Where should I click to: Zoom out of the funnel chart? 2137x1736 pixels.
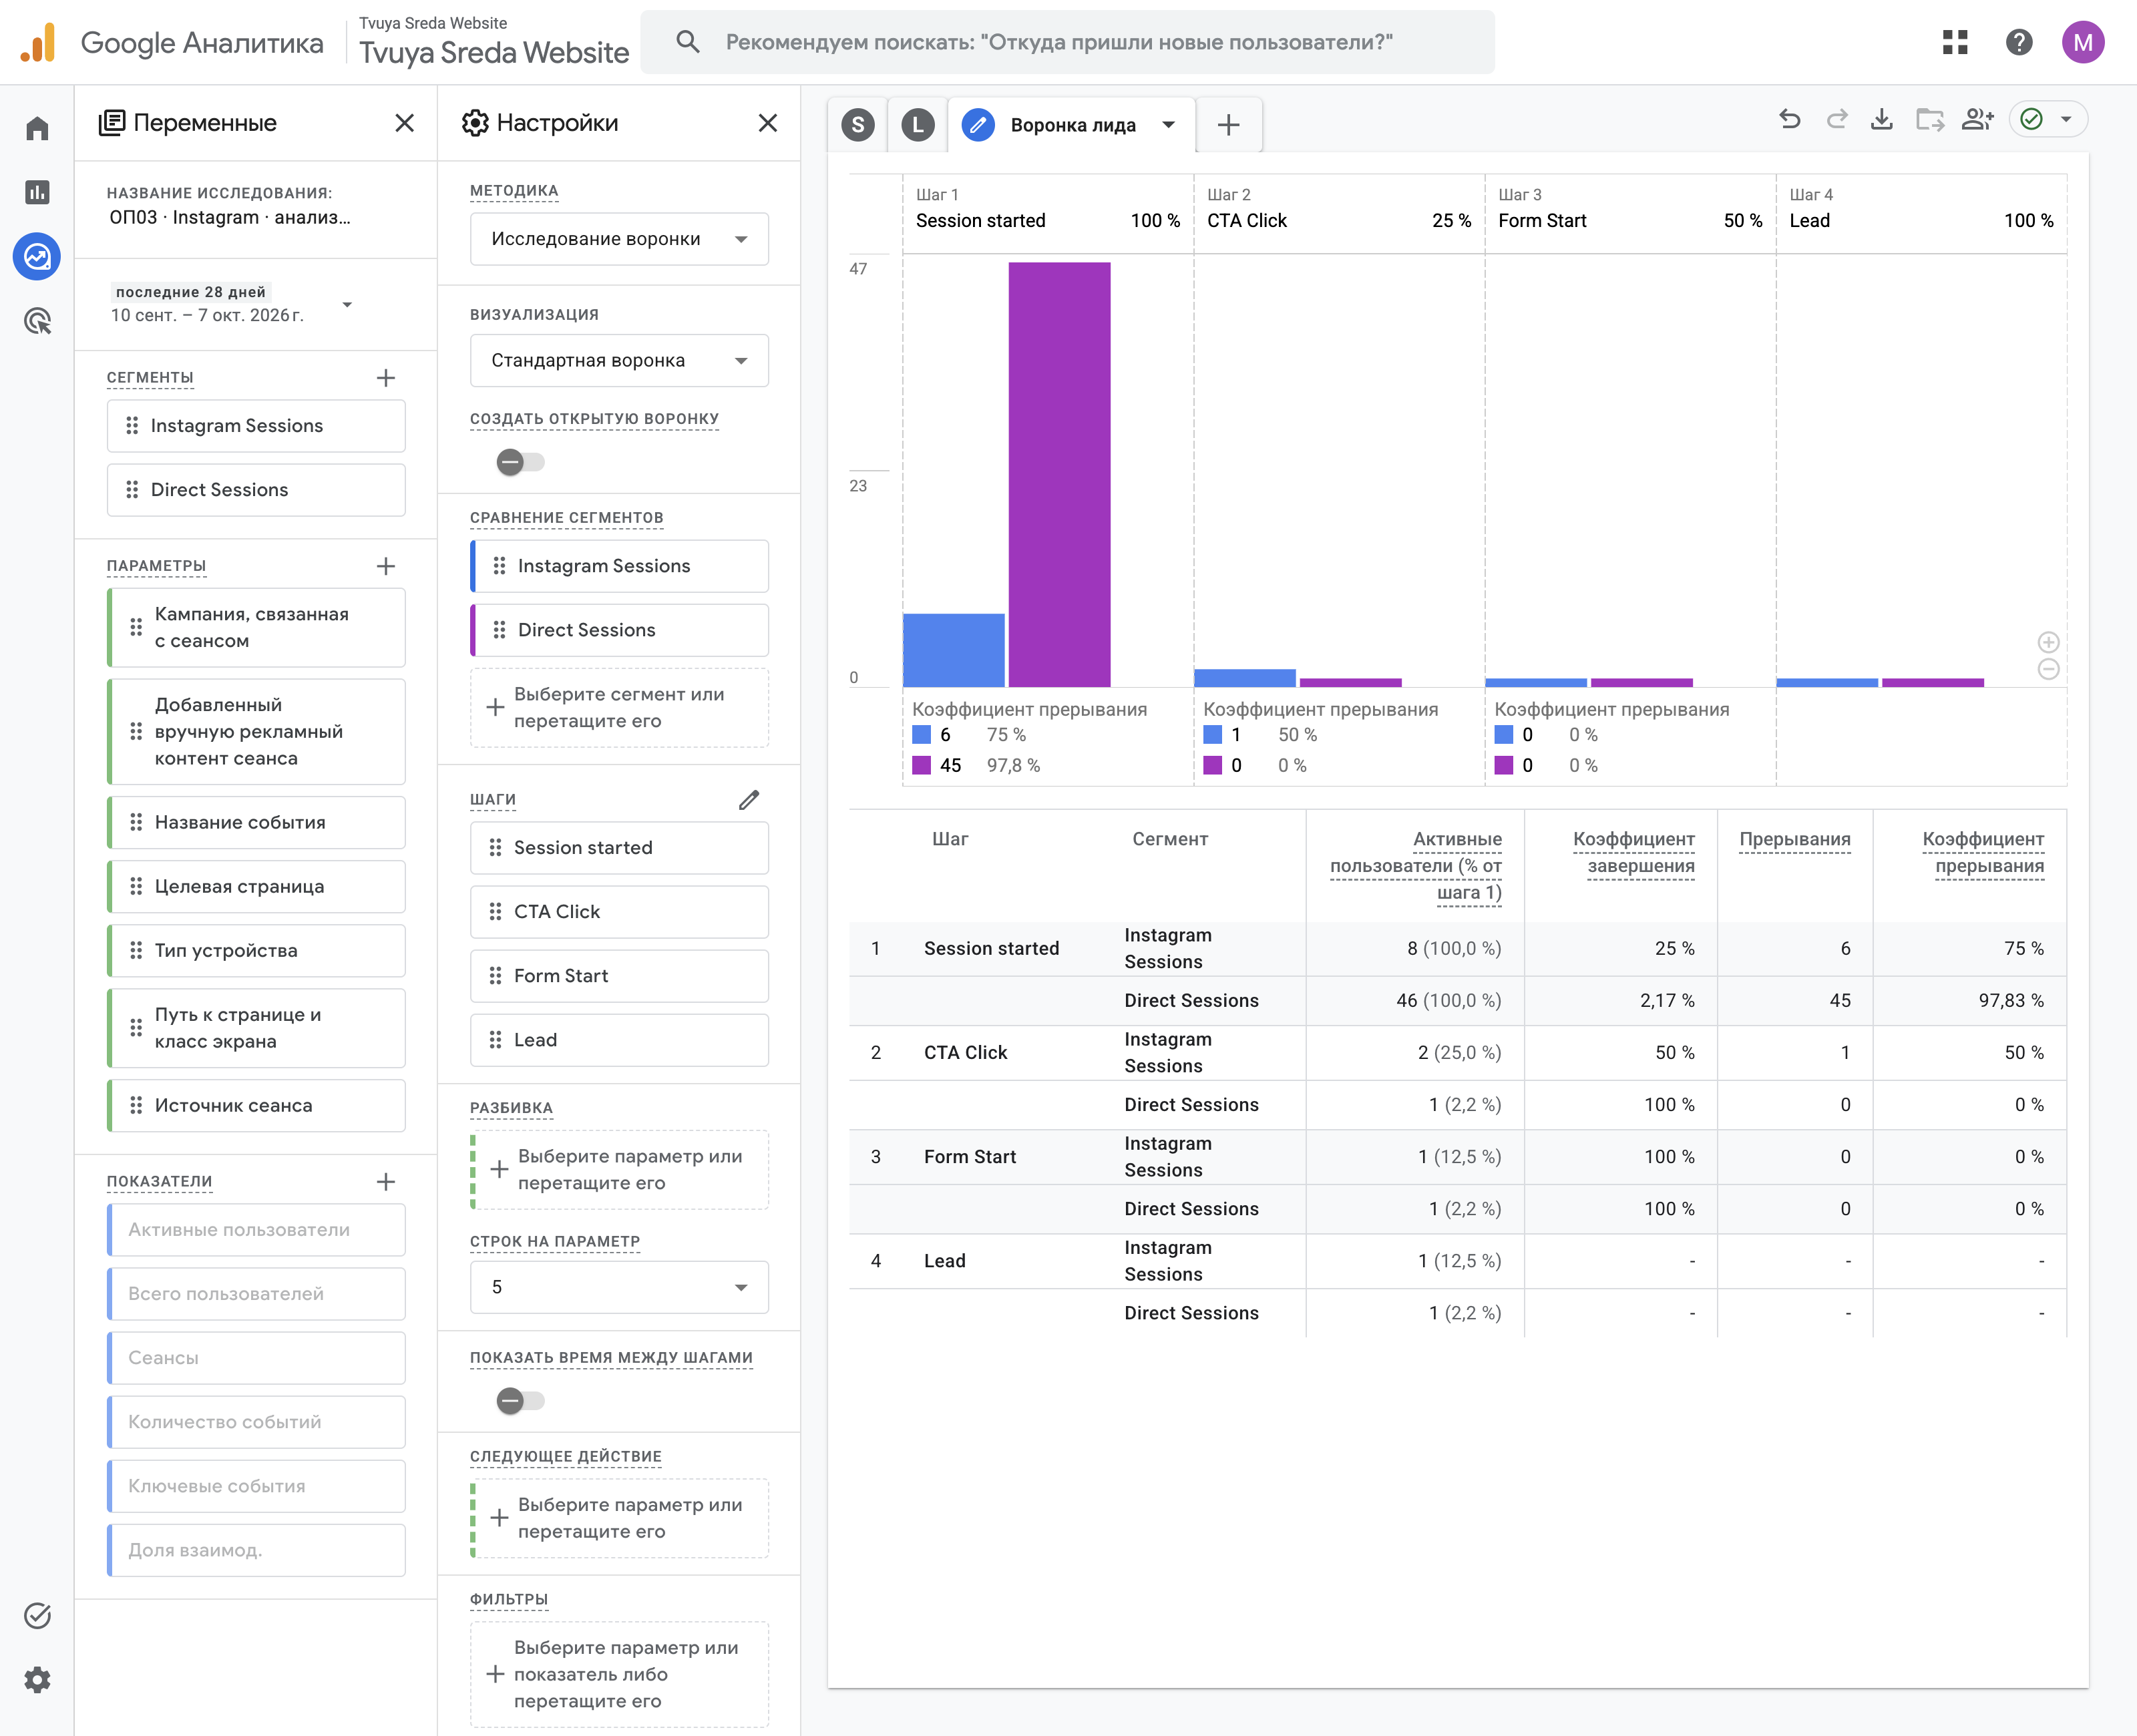click(x=2048, y=669)
